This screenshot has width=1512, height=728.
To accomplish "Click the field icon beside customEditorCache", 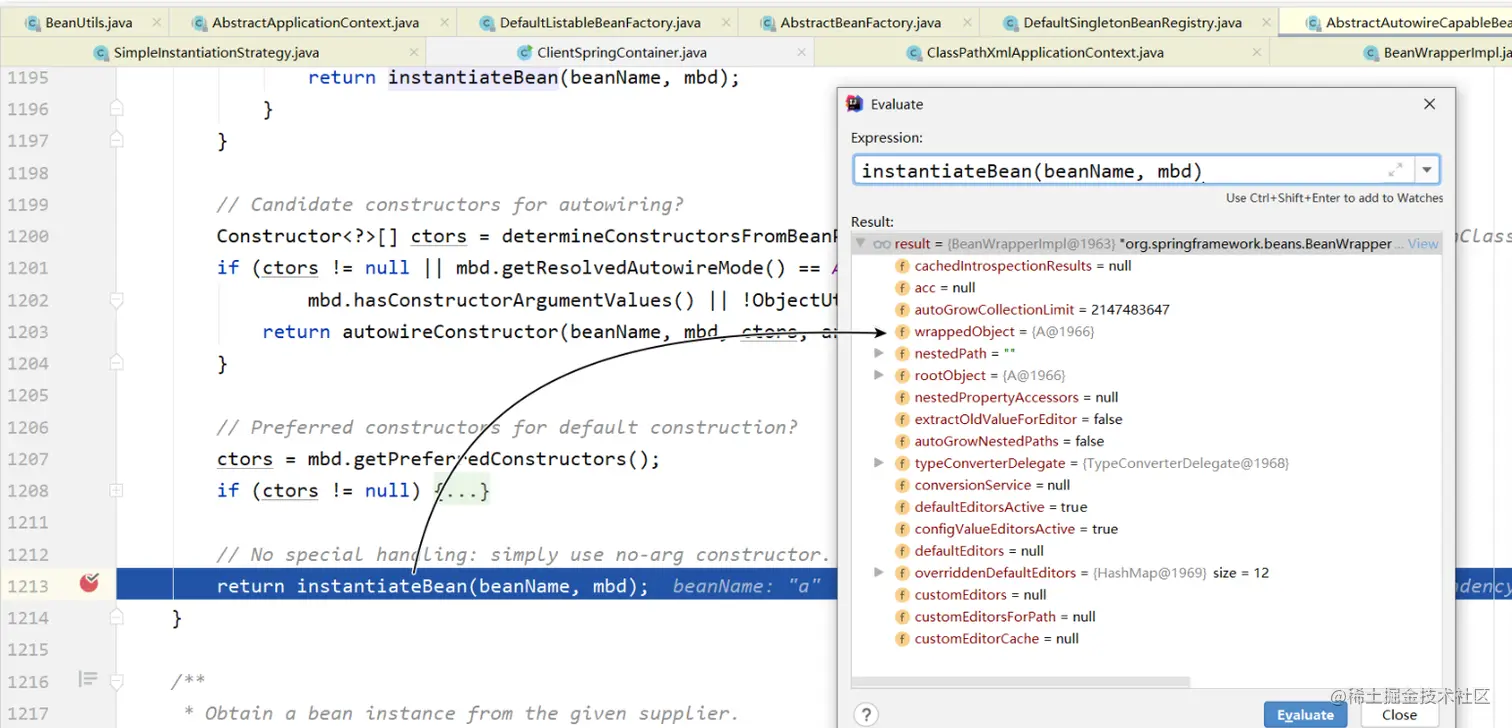I will click(x=902, y=639).
